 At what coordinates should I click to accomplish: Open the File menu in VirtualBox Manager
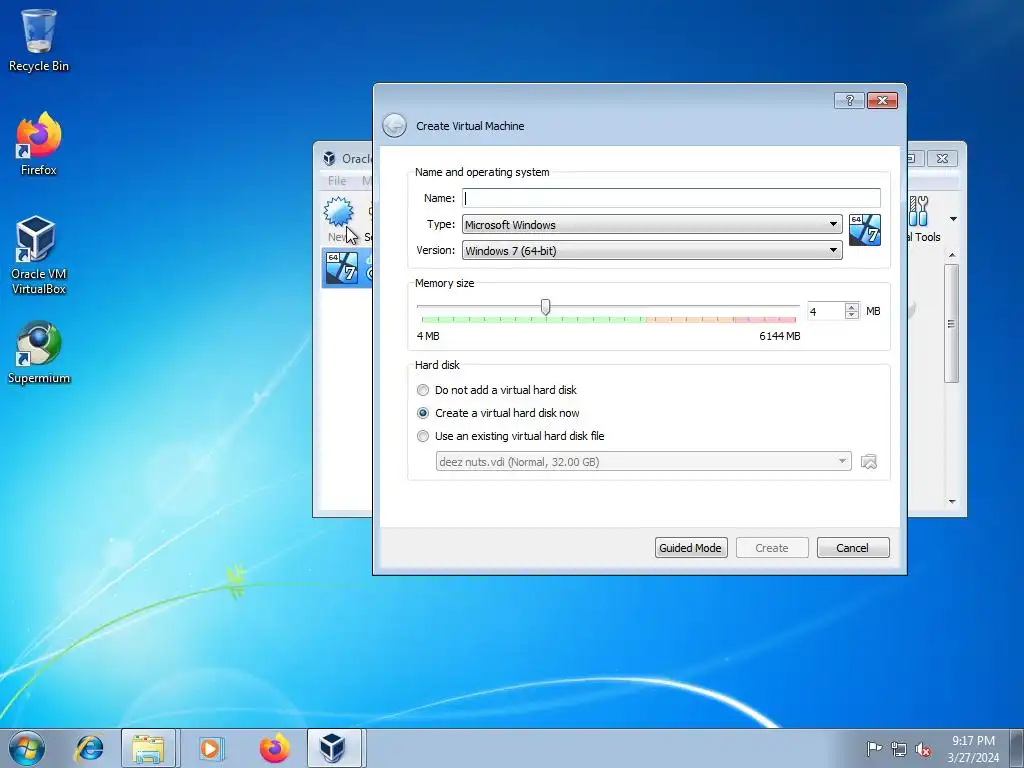click(337, 181)
